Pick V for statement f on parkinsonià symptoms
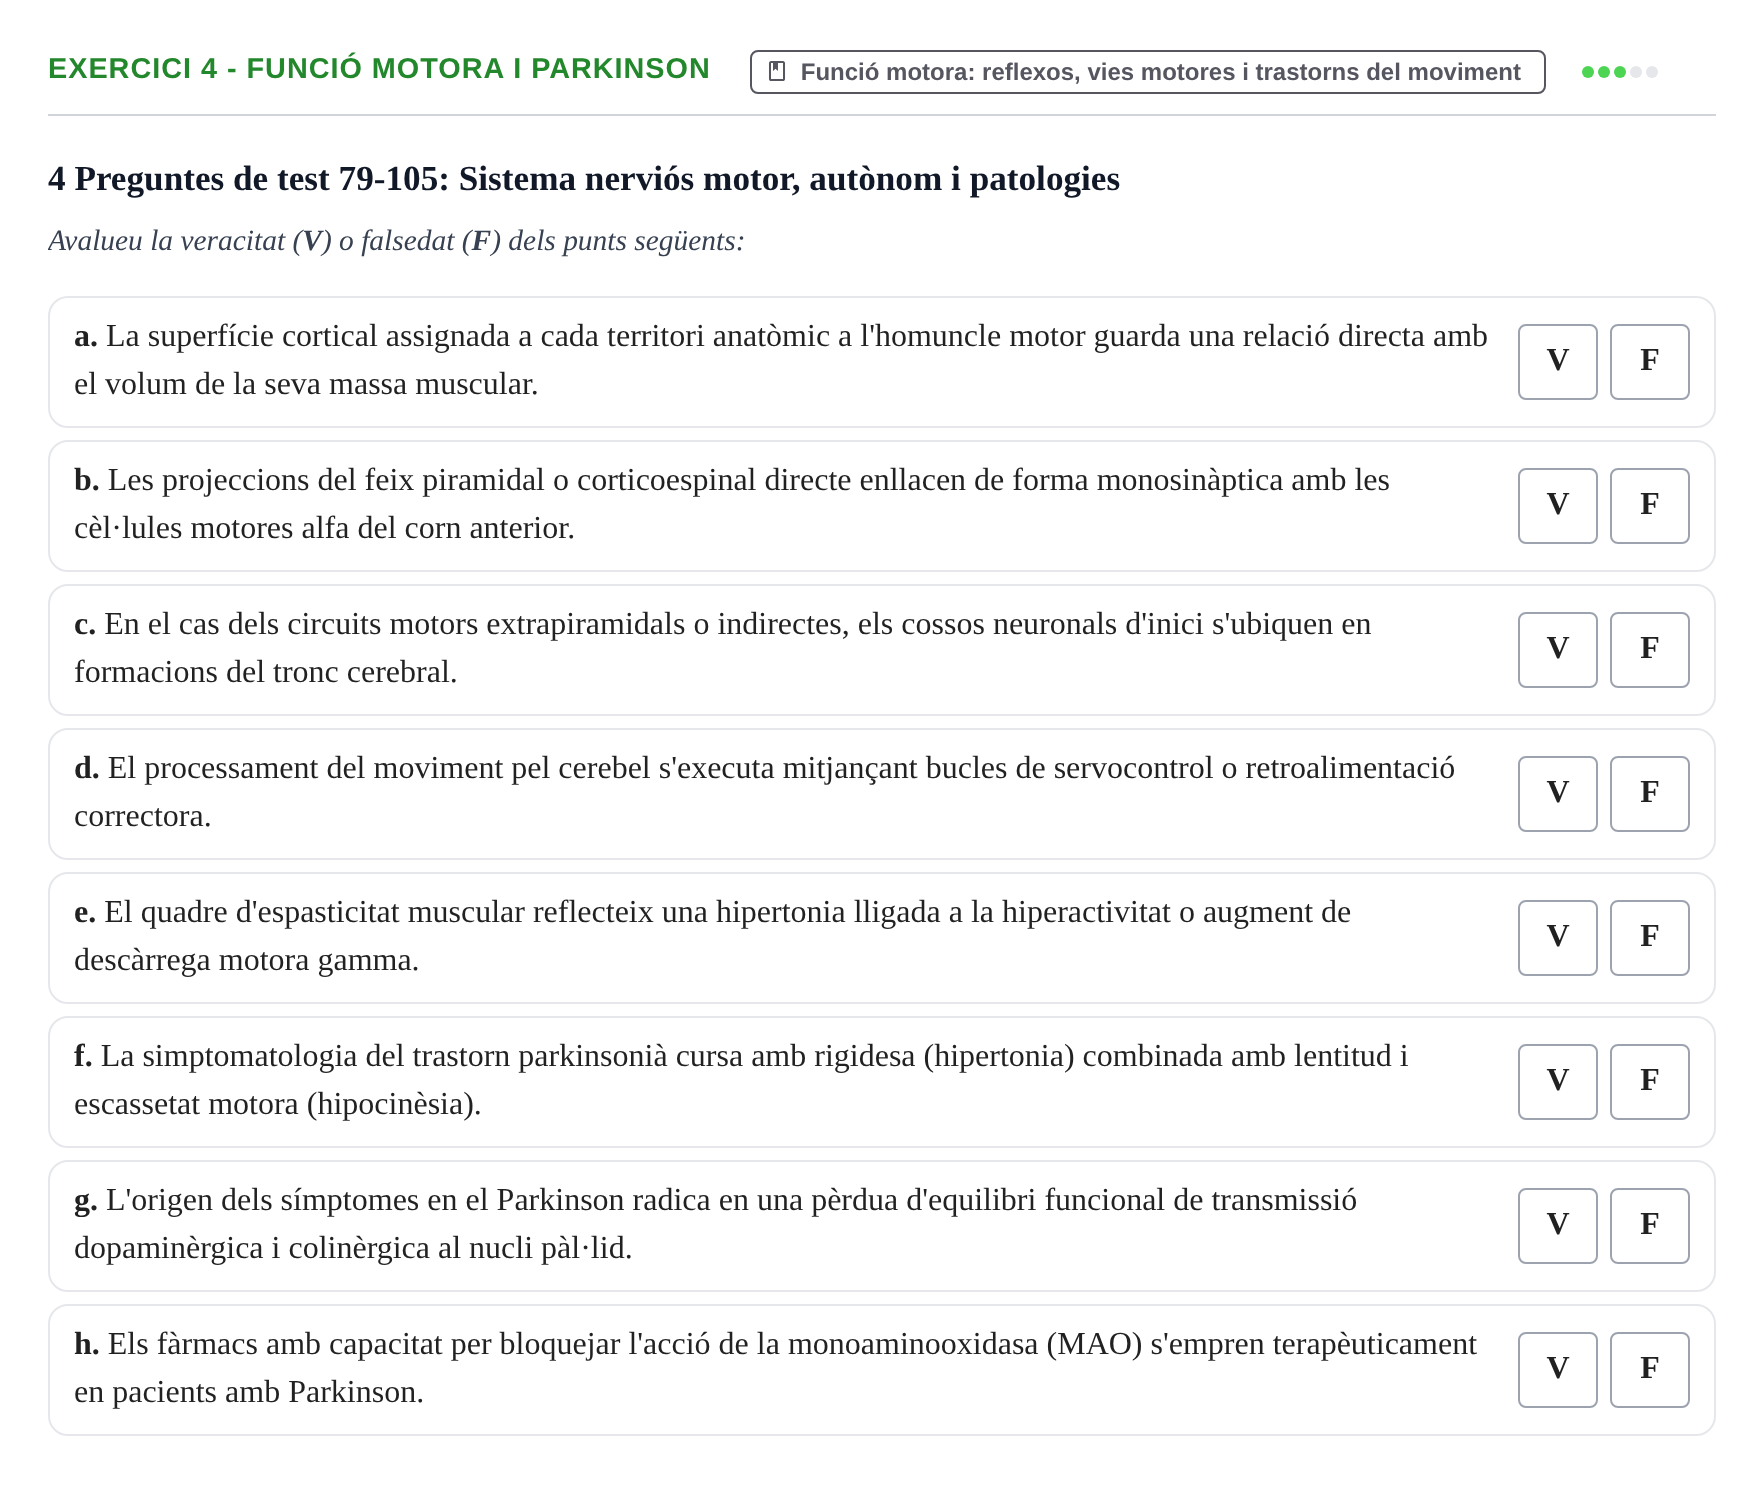Screen dimensions: 1764x1486 coord(1557,1081)
